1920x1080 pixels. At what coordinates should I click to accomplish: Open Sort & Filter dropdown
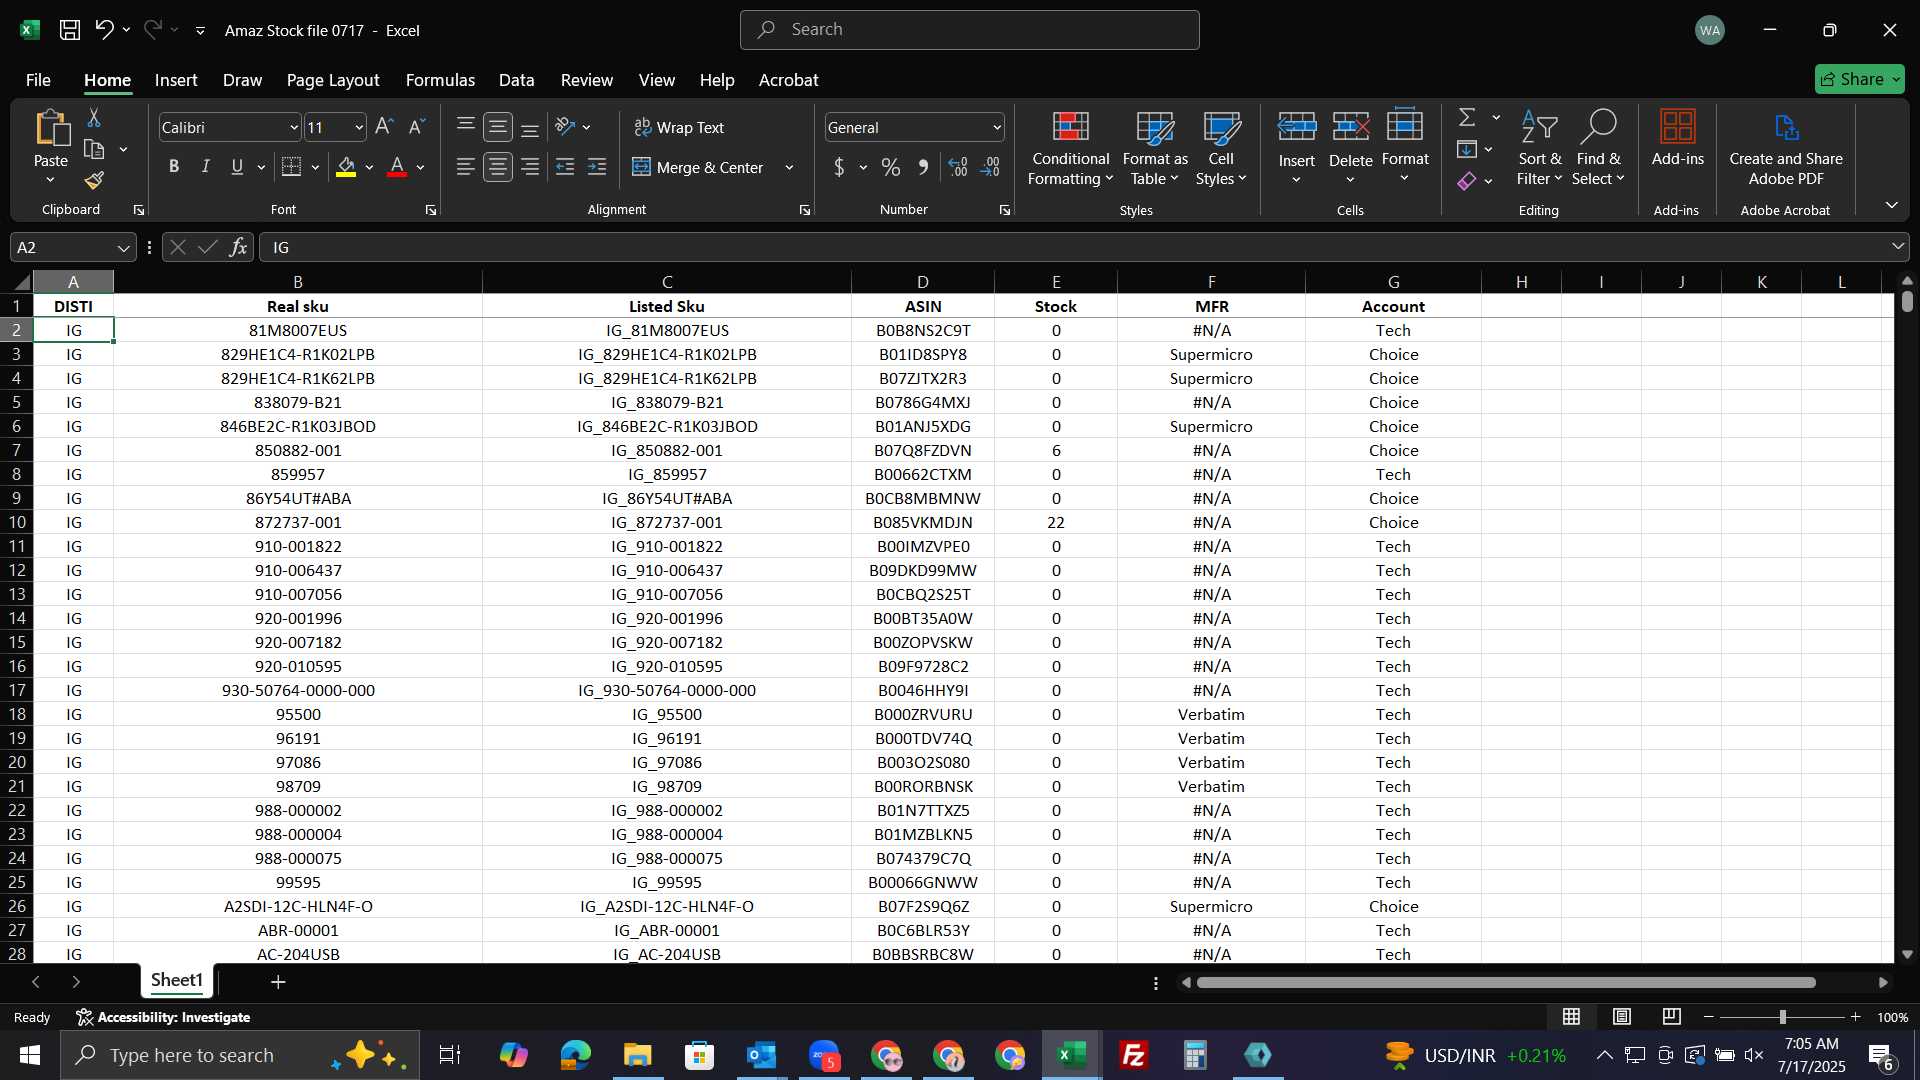(1539, 148)
